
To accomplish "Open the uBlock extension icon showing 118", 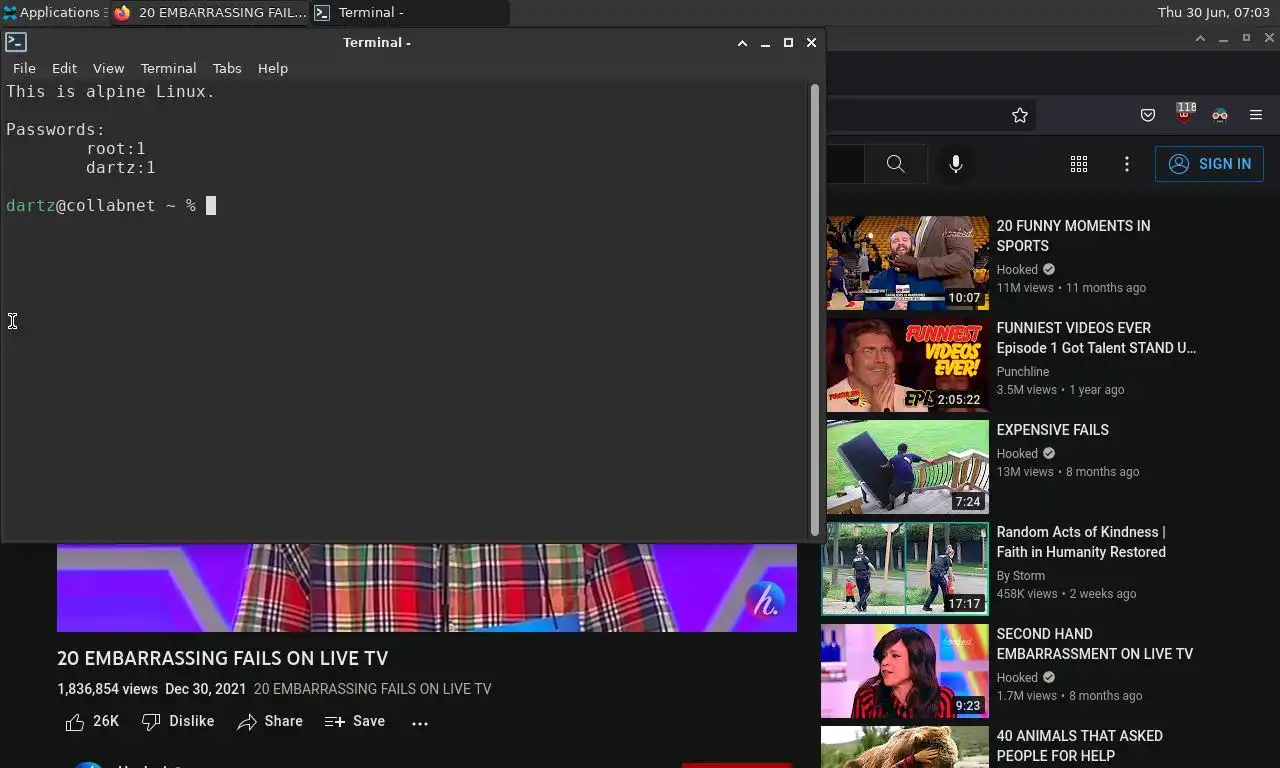I will click(x=1184, y=114).
